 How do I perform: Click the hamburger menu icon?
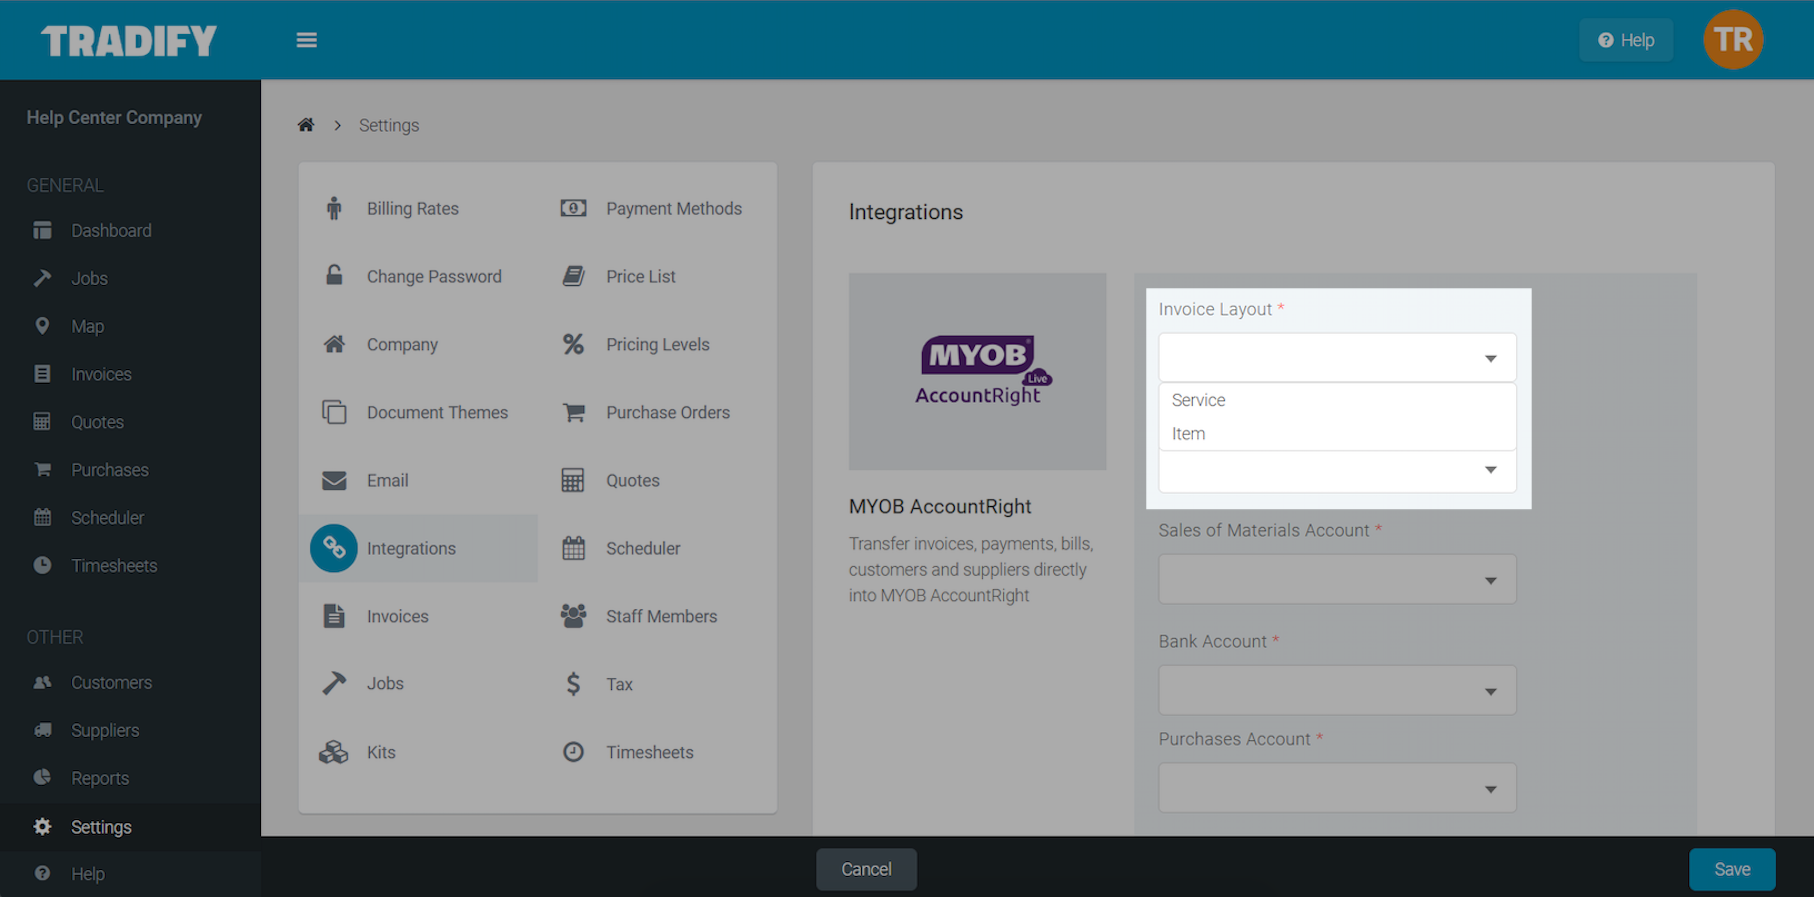[307, 40]
